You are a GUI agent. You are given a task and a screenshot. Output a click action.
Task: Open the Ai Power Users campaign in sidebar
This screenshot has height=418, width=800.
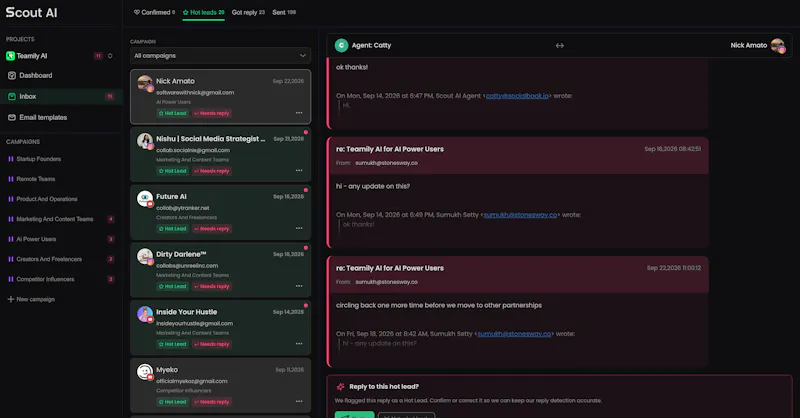click(x=36, y=239)
